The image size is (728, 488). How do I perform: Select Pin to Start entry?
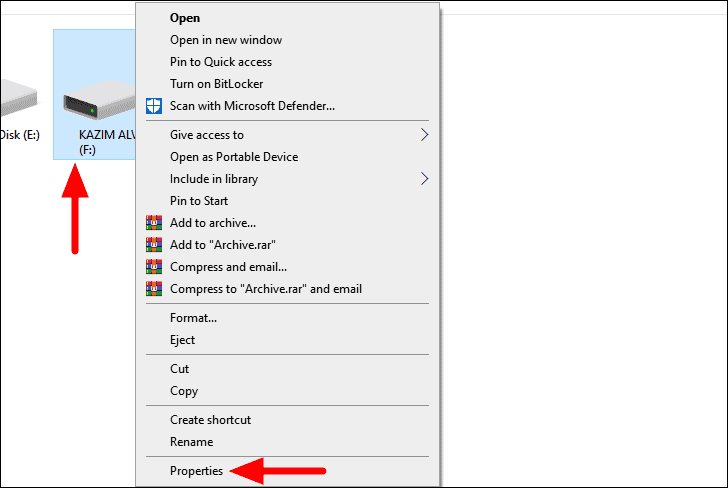[199, 201]
